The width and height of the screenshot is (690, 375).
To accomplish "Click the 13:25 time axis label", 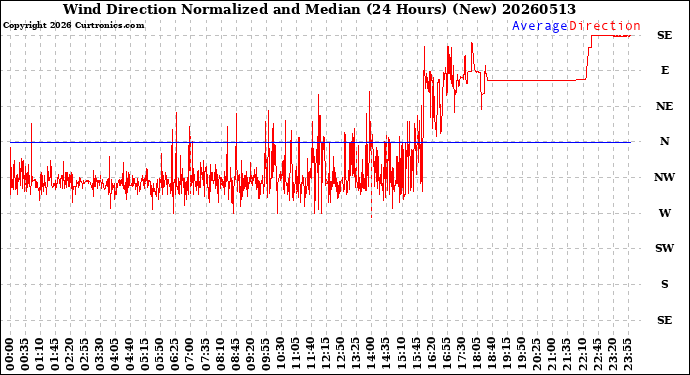I will coord(356,354).
